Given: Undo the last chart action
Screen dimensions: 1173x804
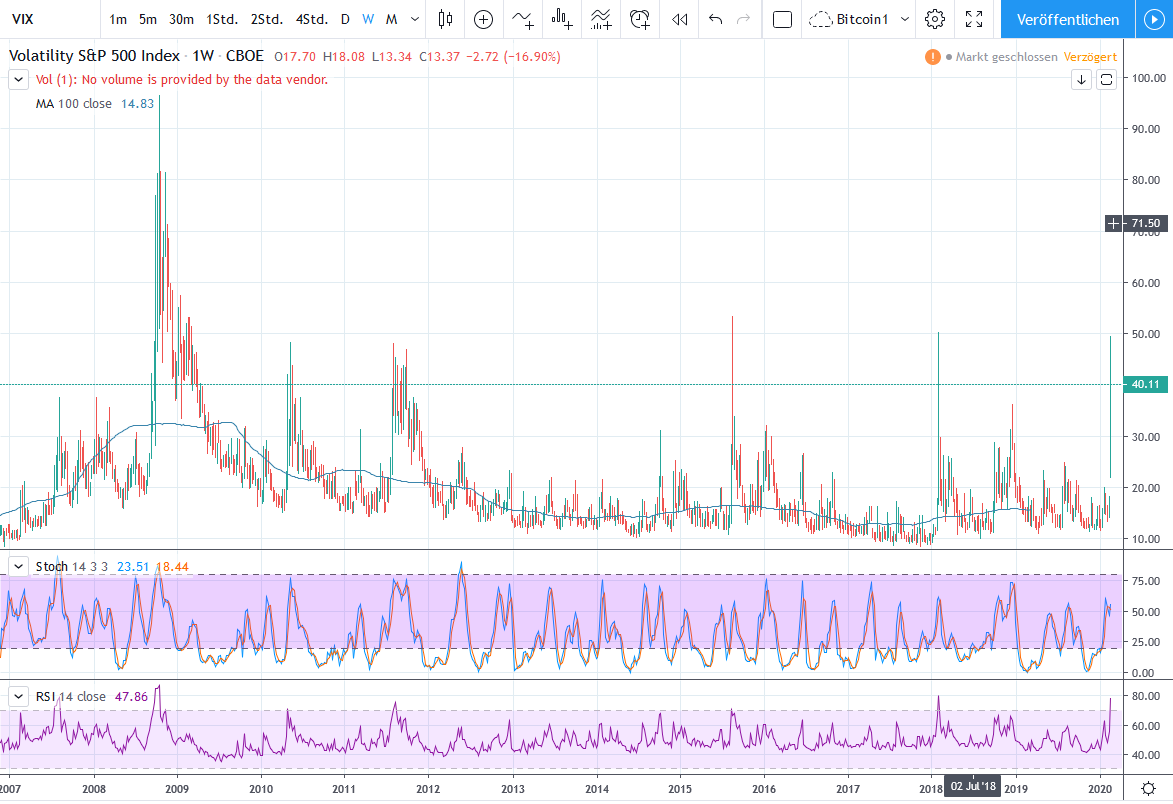Looking at the screenshot, I should click(x=715, y=19).
